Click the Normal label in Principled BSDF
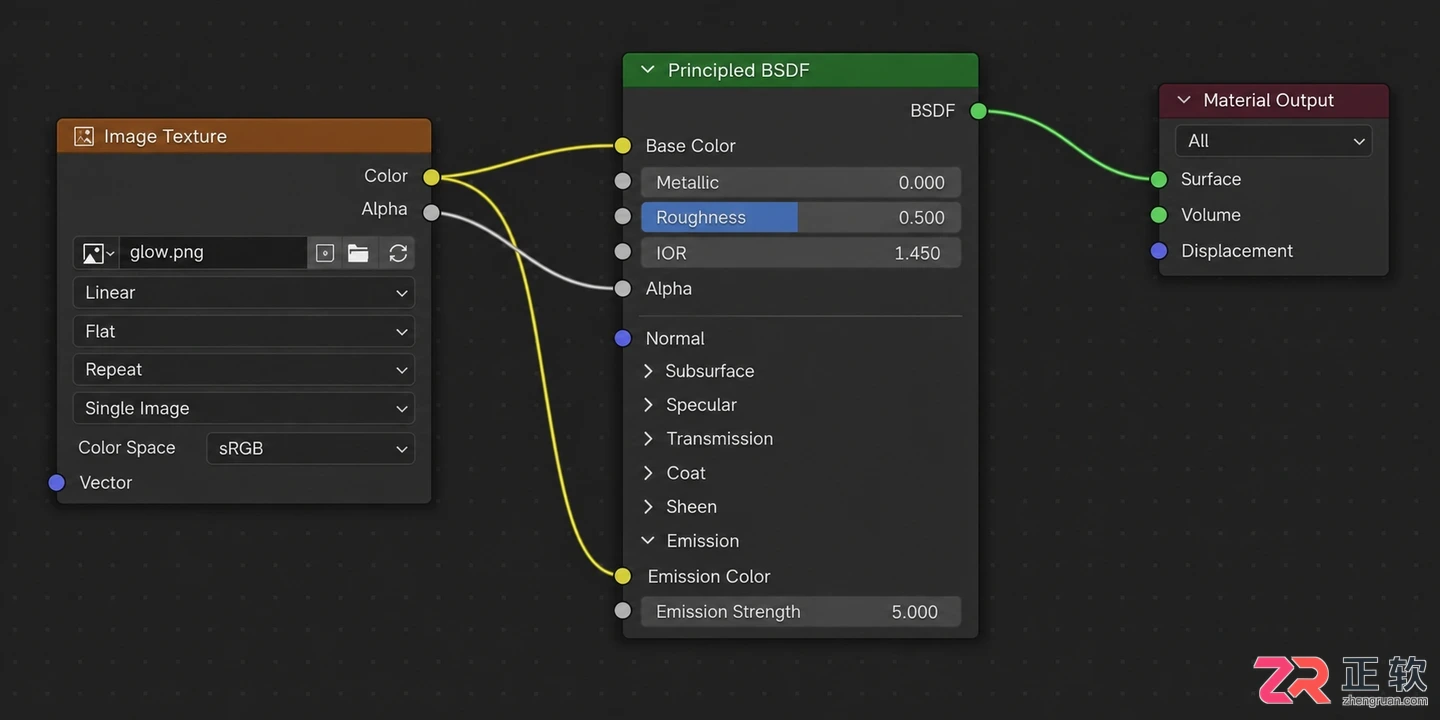The width and height of the screenshot is (1440, 720). (x=675, y=338)
